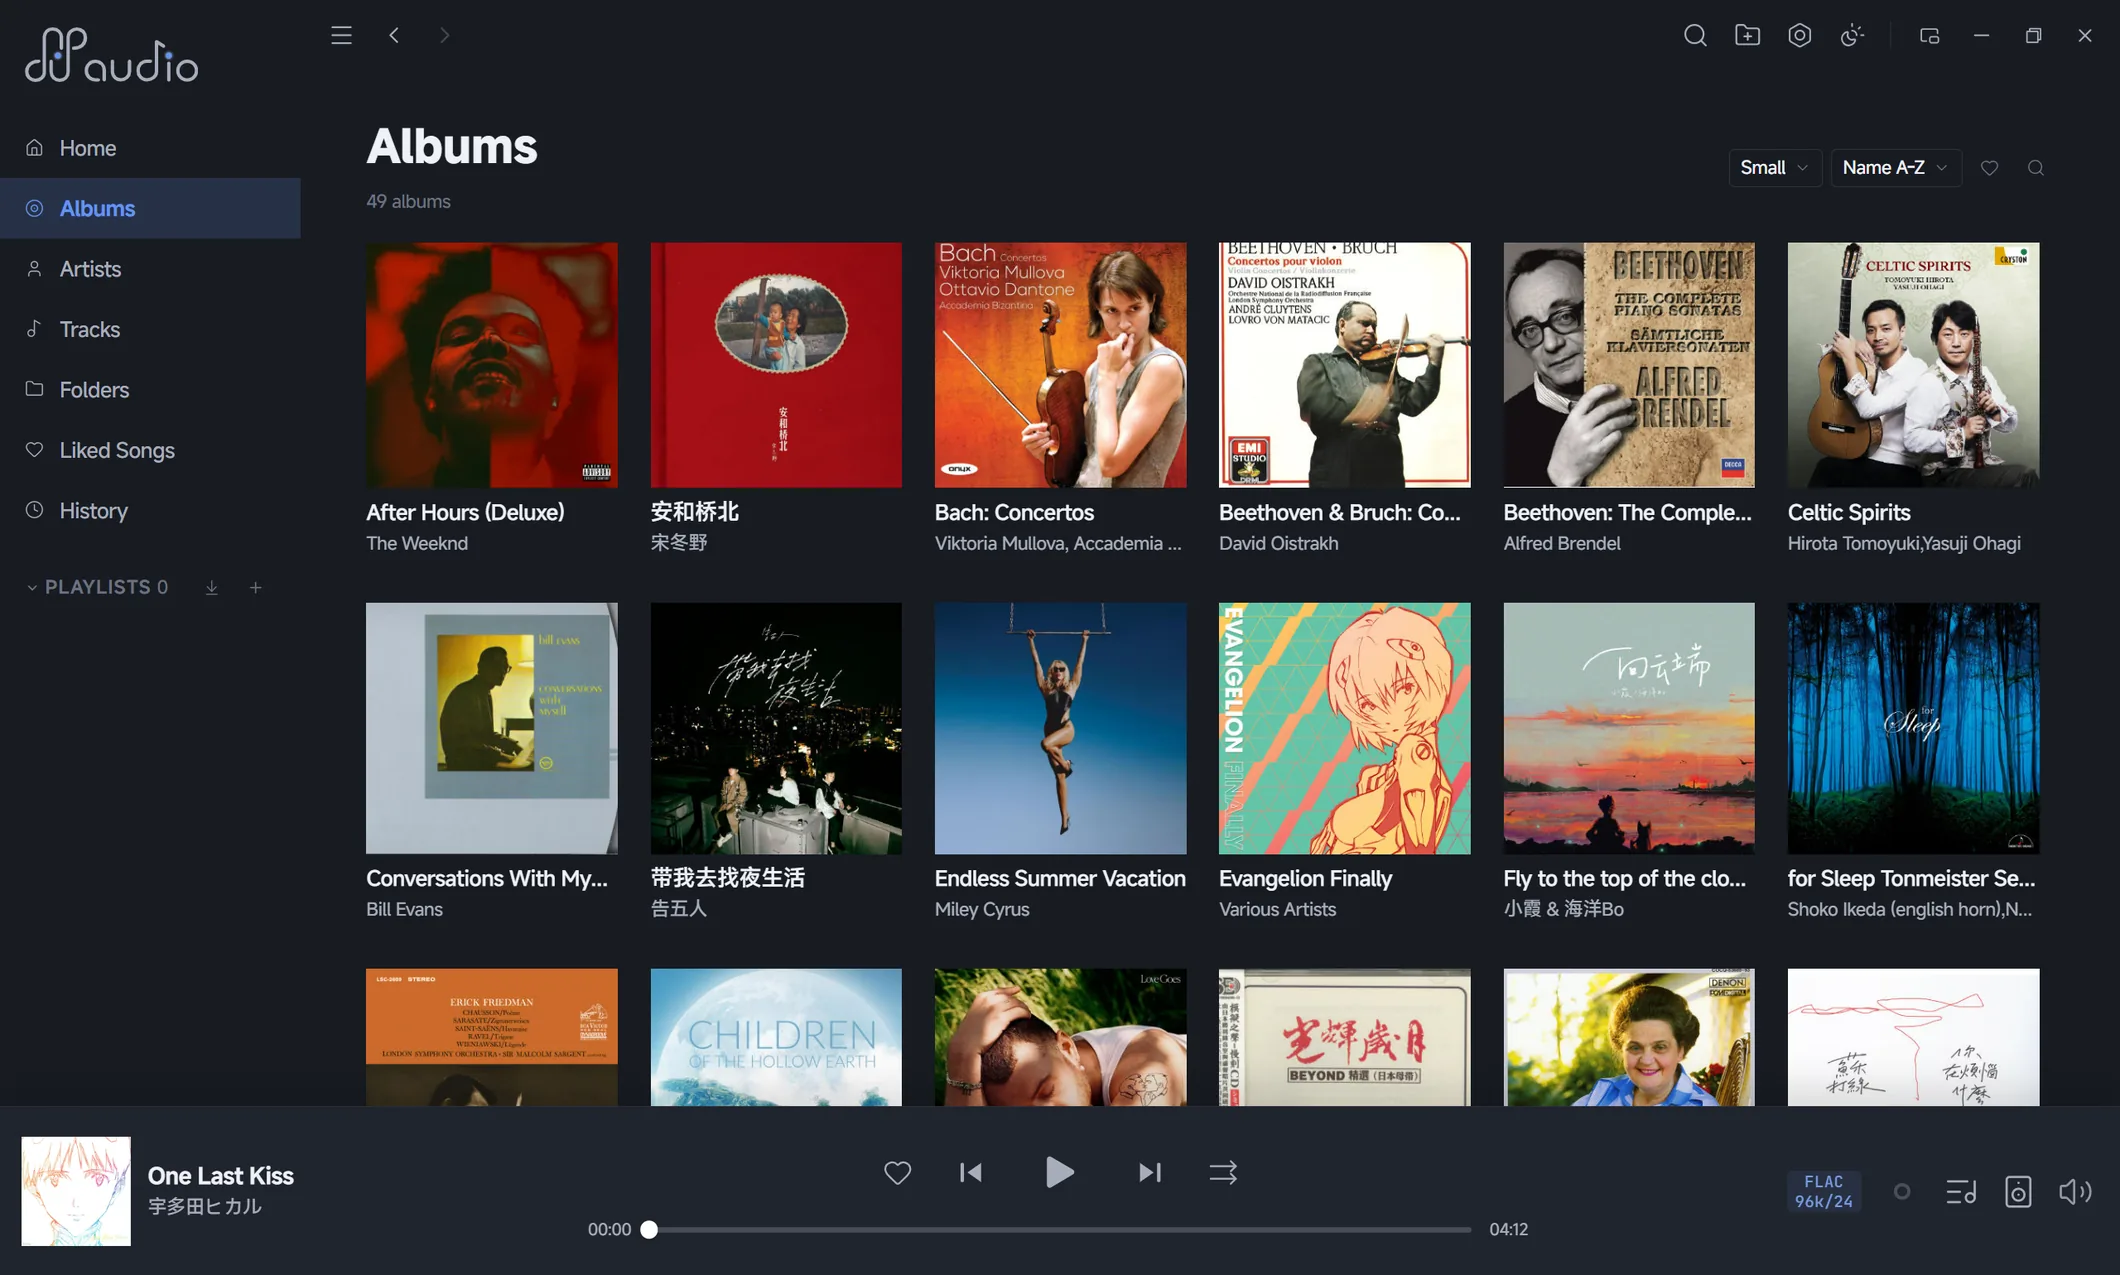Search within albums using magnifier icon

2035,168
